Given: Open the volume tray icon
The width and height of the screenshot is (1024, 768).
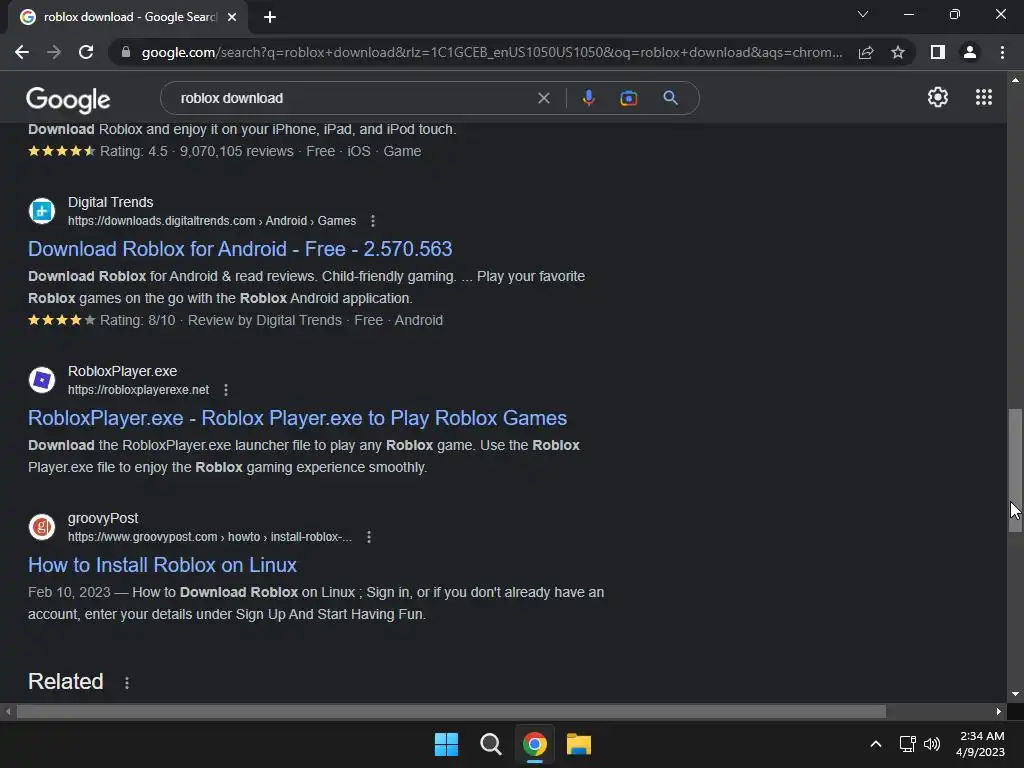Looking at the screenshot, I should click(932, 744).
